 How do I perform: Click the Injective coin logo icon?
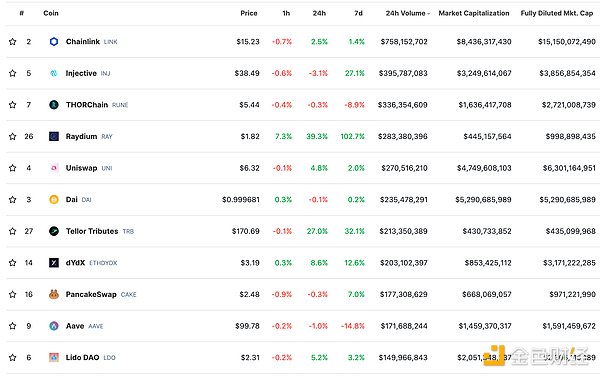(54, 73)
